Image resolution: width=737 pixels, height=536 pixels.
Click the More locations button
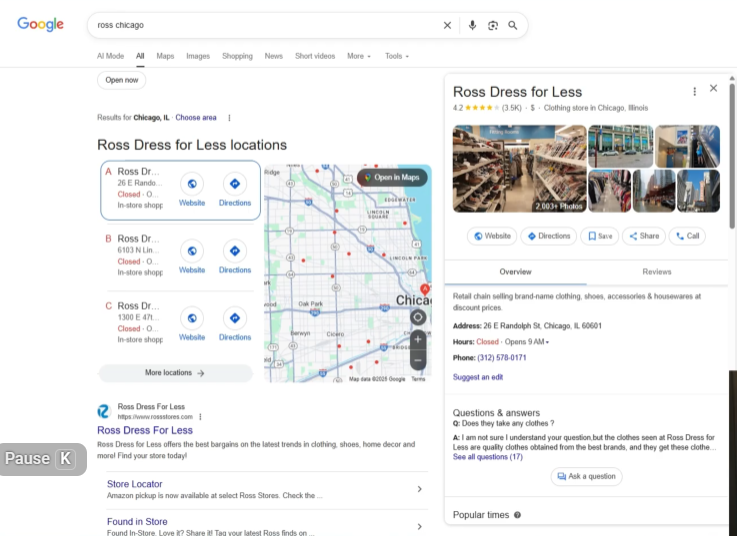tap(175, 373)
